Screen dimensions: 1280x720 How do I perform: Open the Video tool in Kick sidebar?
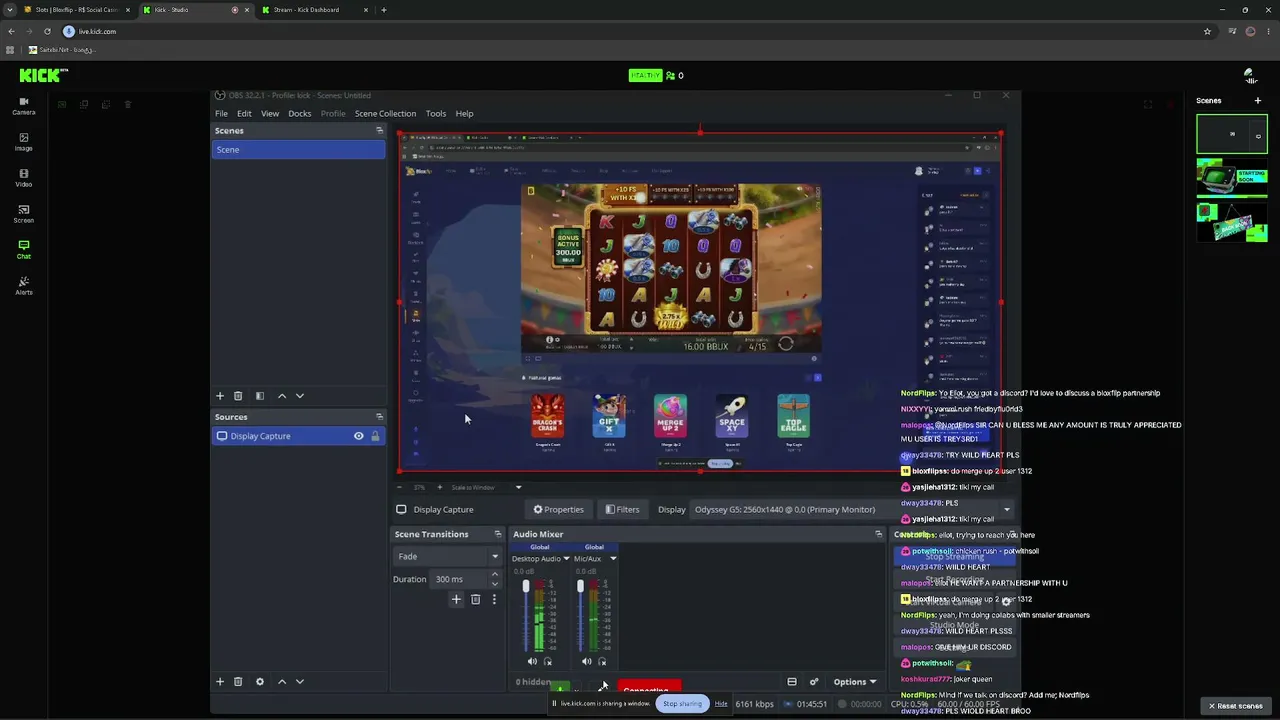[x=24, y=177]
